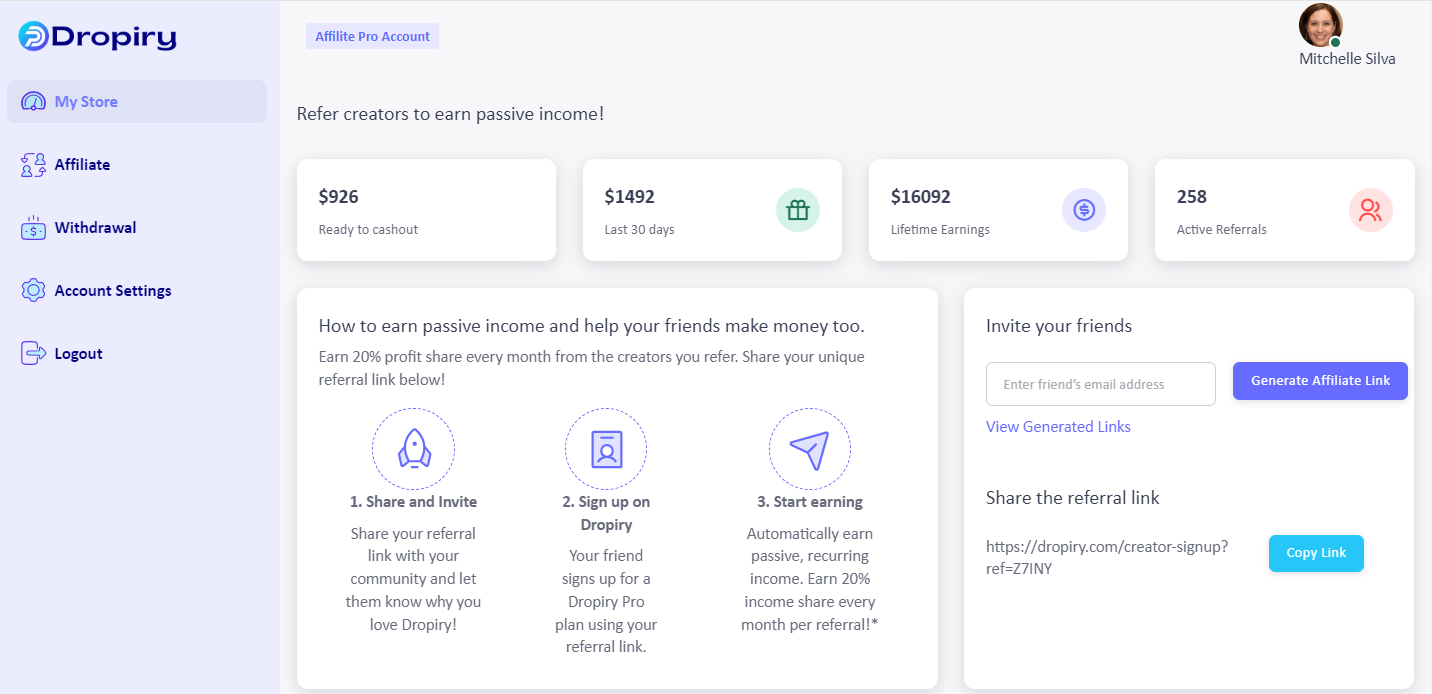1432x694 pixels.
Task: Click the rocket Share and Invite icon
Action: click(x=413, y=449)
